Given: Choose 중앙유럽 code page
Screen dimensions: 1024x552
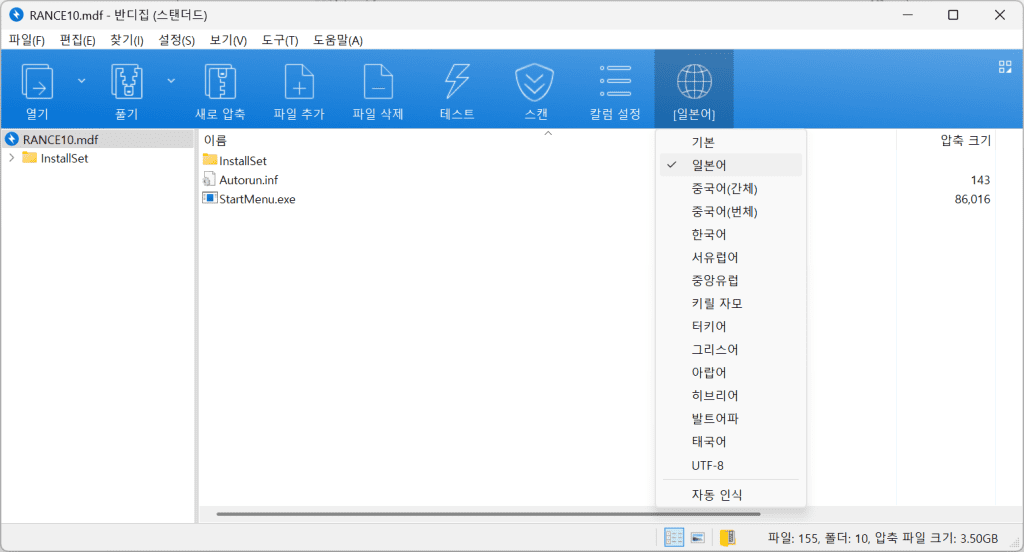Looking at the screenshot, I should (731, 280).
